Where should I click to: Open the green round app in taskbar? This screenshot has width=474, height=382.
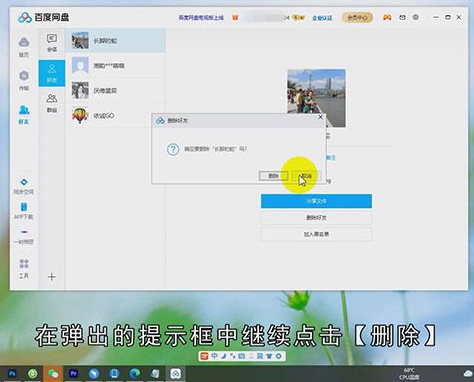coord(32,373)
